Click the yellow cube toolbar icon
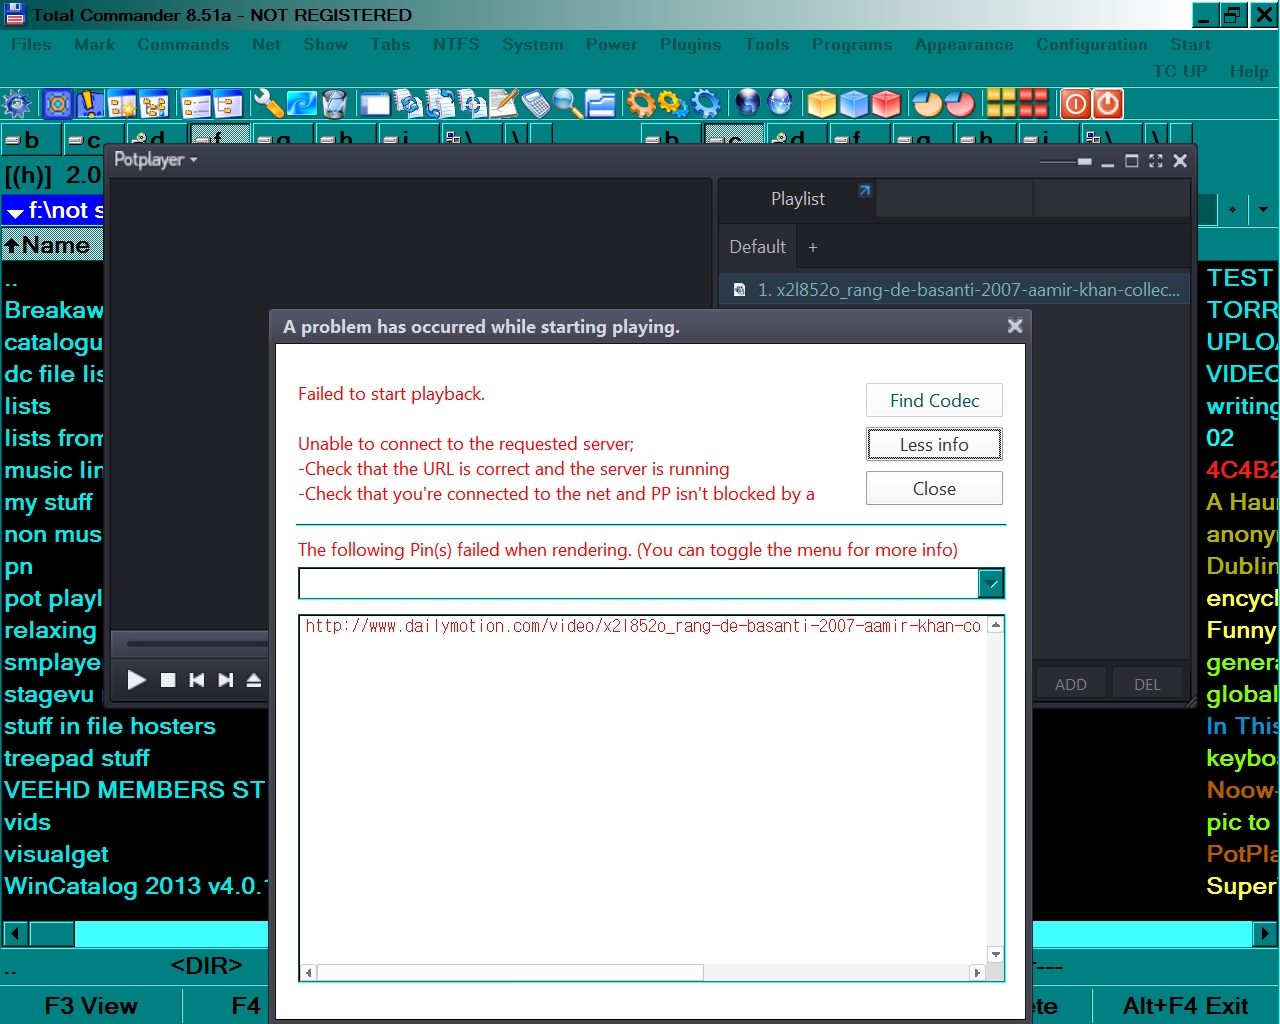Viewport: 1280px width, 1024px height. (822, 103)
